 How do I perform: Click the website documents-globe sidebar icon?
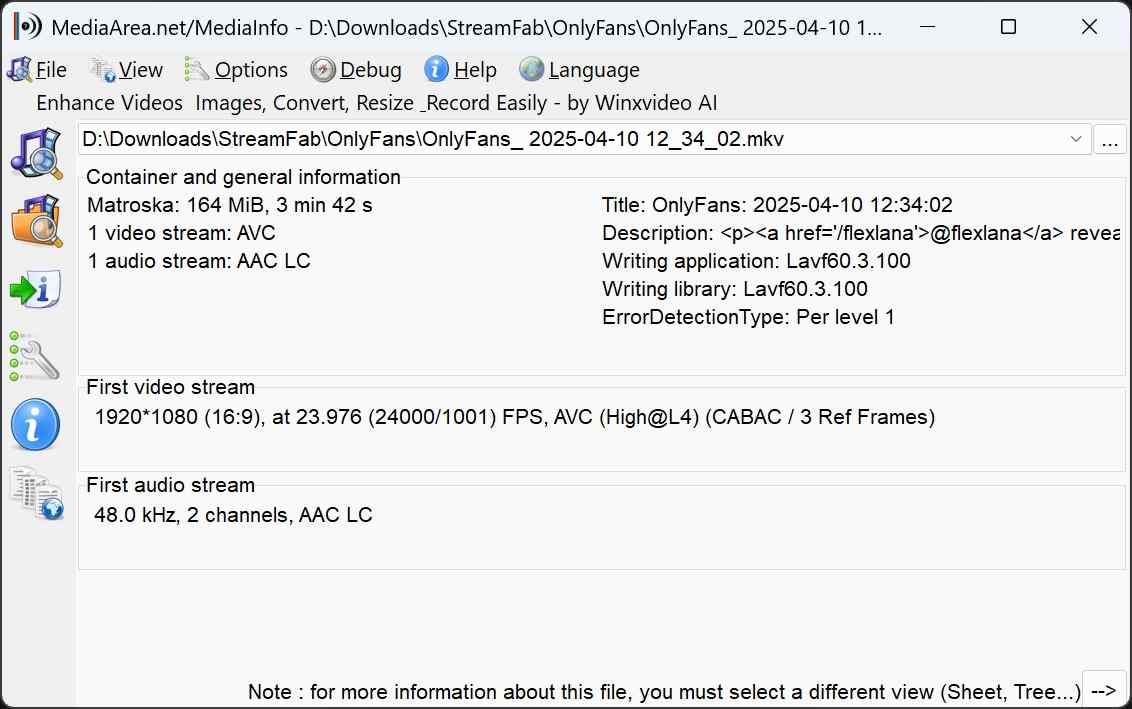(x=36, y=494)
